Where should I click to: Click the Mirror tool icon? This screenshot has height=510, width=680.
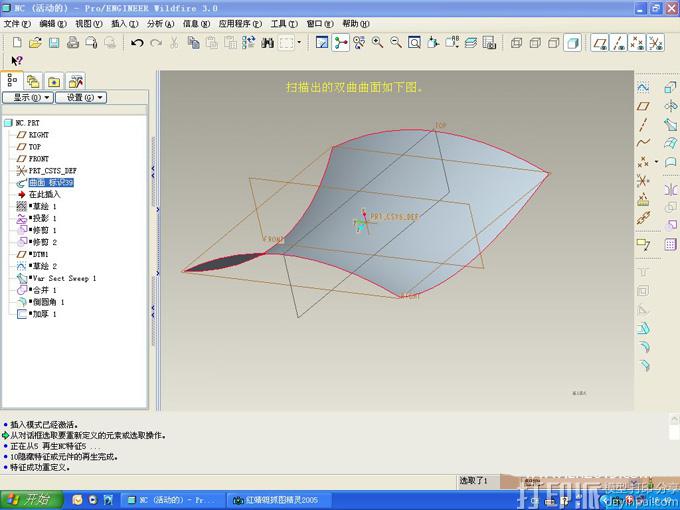pos(670,189)
